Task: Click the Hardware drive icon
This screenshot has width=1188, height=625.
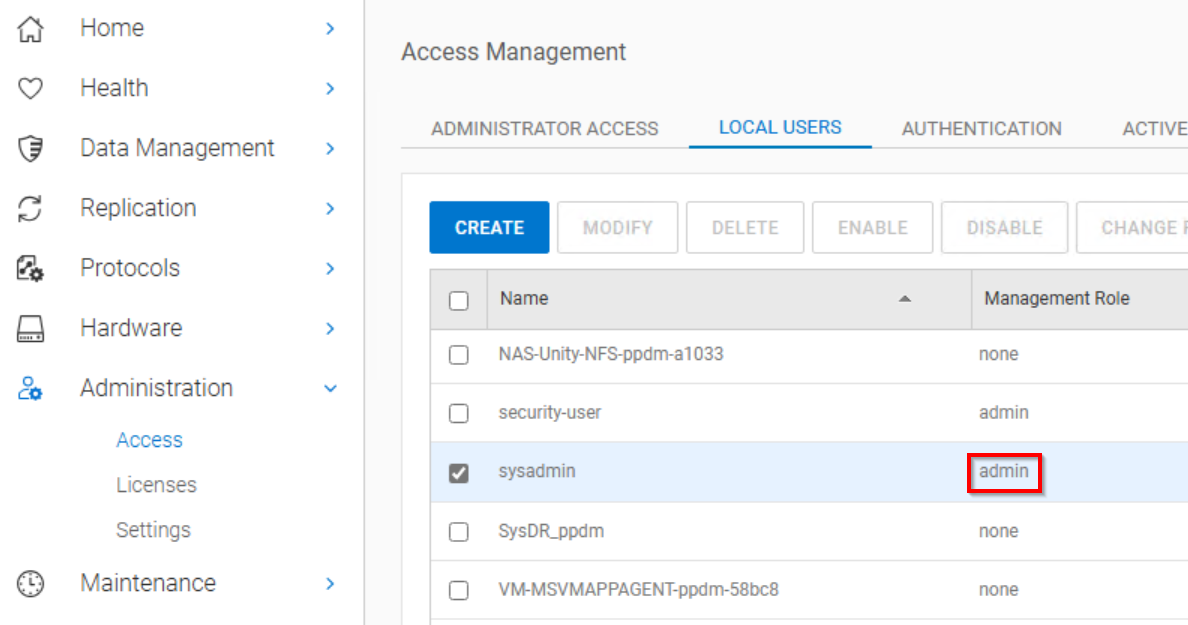Action: click(x=31, y=328)
